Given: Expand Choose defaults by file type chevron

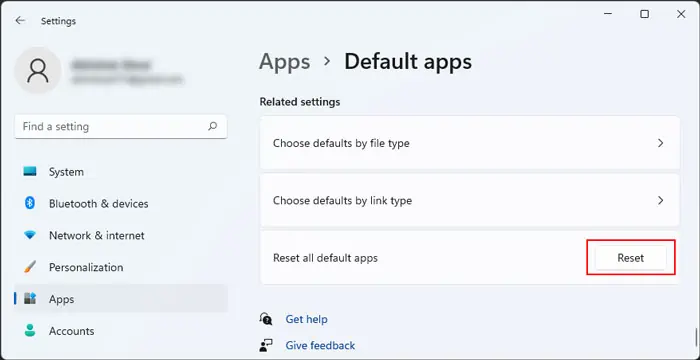Looking at the screenshot, I should point(661,143).
